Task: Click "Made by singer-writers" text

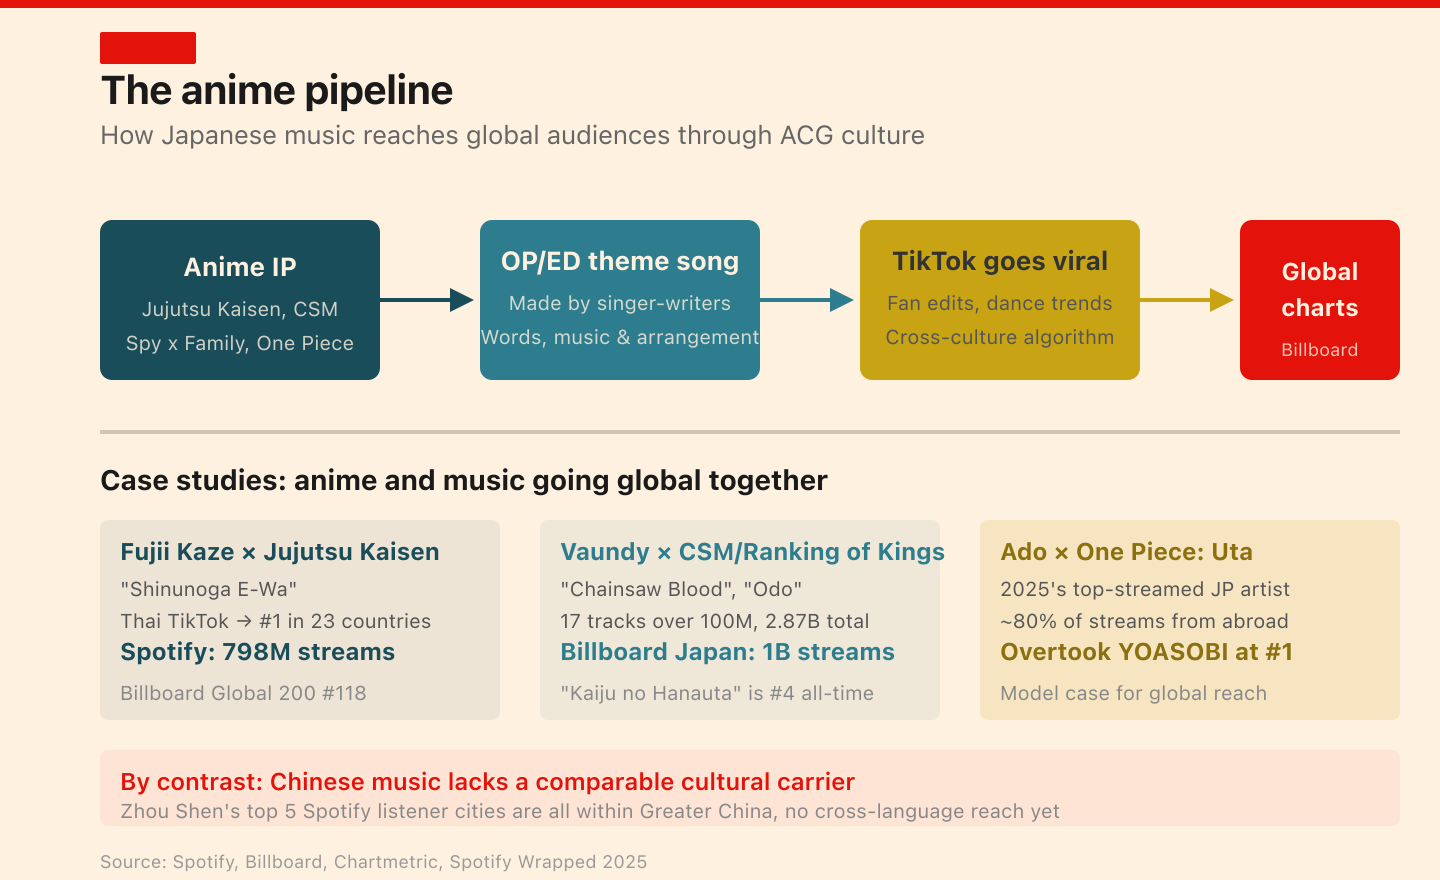Action: (620, 303)
